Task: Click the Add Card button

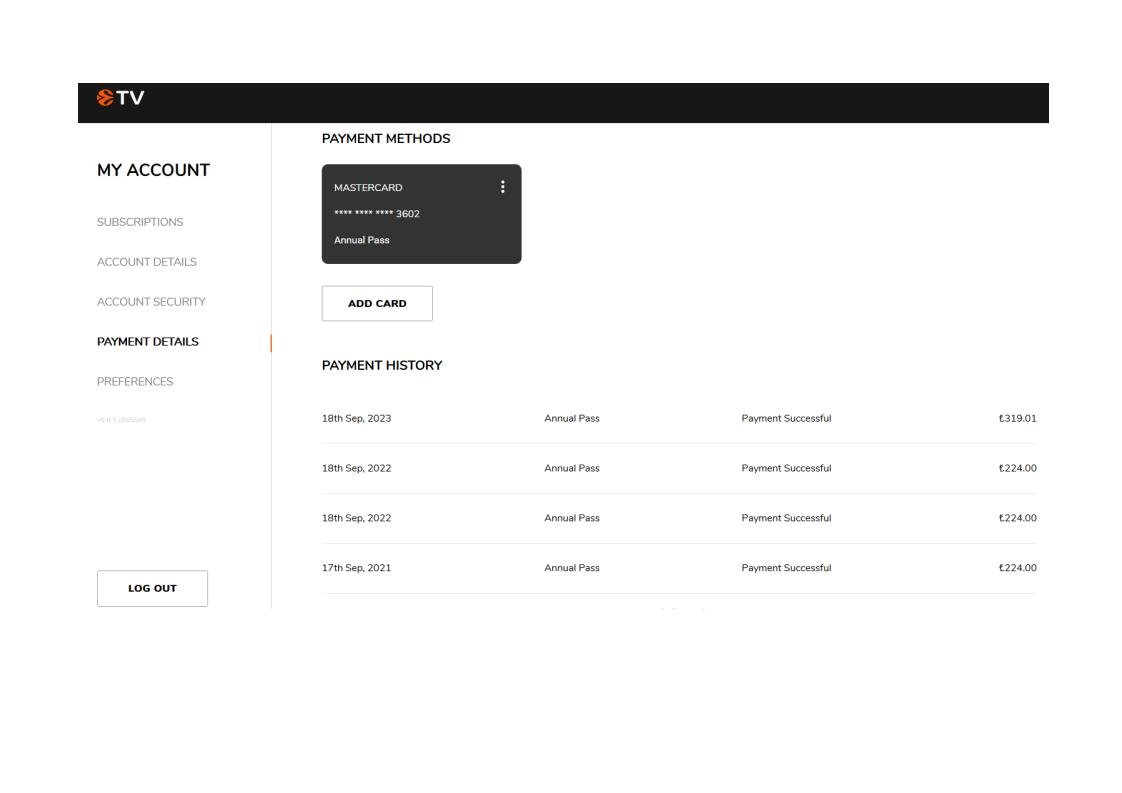Action: coord(377,304)
